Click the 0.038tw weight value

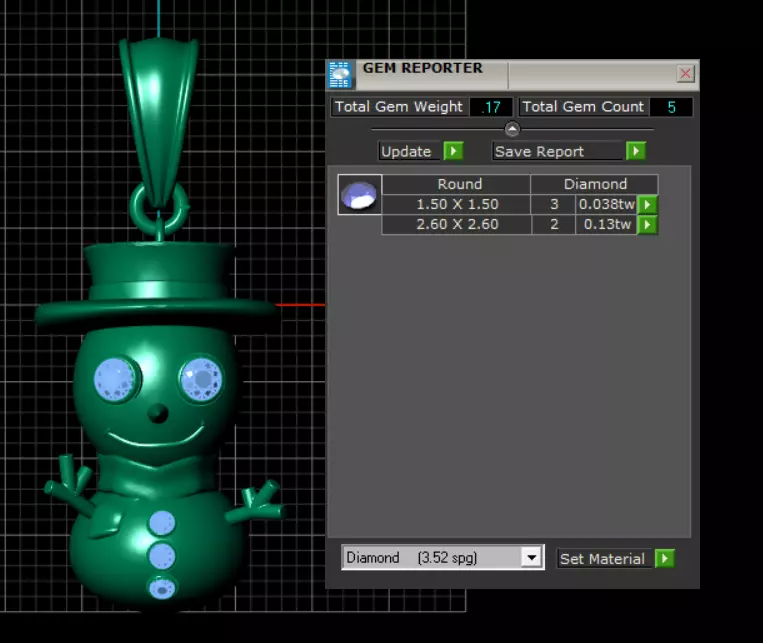click(x=606, y=204)
